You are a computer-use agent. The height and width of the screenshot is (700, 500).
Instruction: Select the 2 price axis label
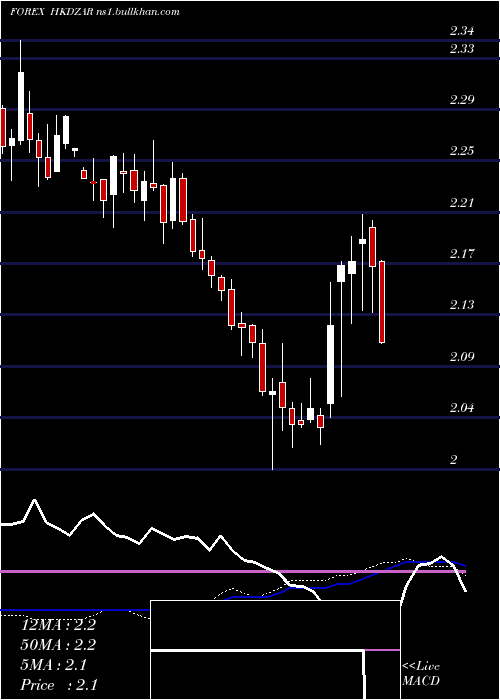pyautogui.click(x=454, y=459)
